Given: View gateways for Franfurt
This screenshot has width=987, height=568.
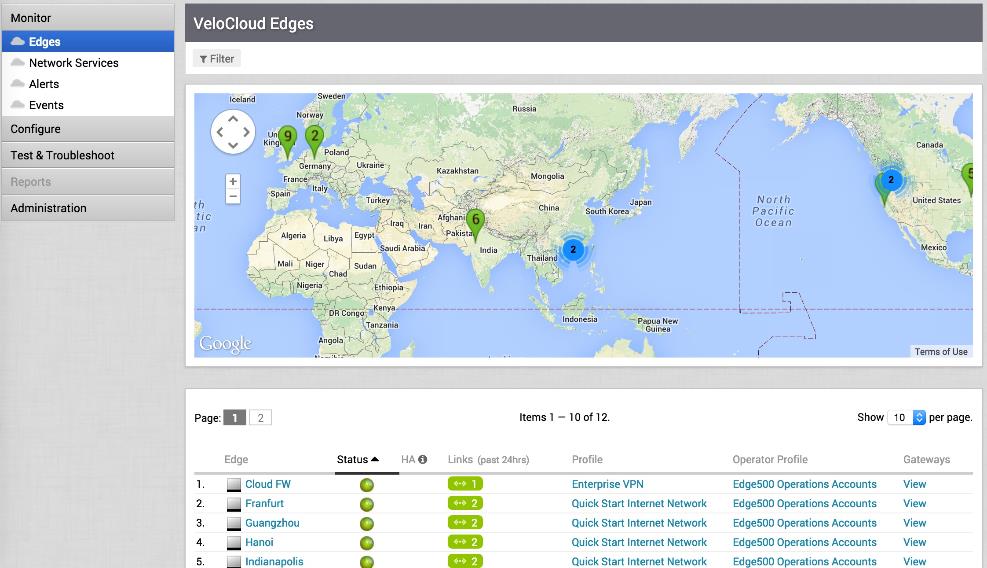Looking at the screenshot, I should [x=915, y=503].
